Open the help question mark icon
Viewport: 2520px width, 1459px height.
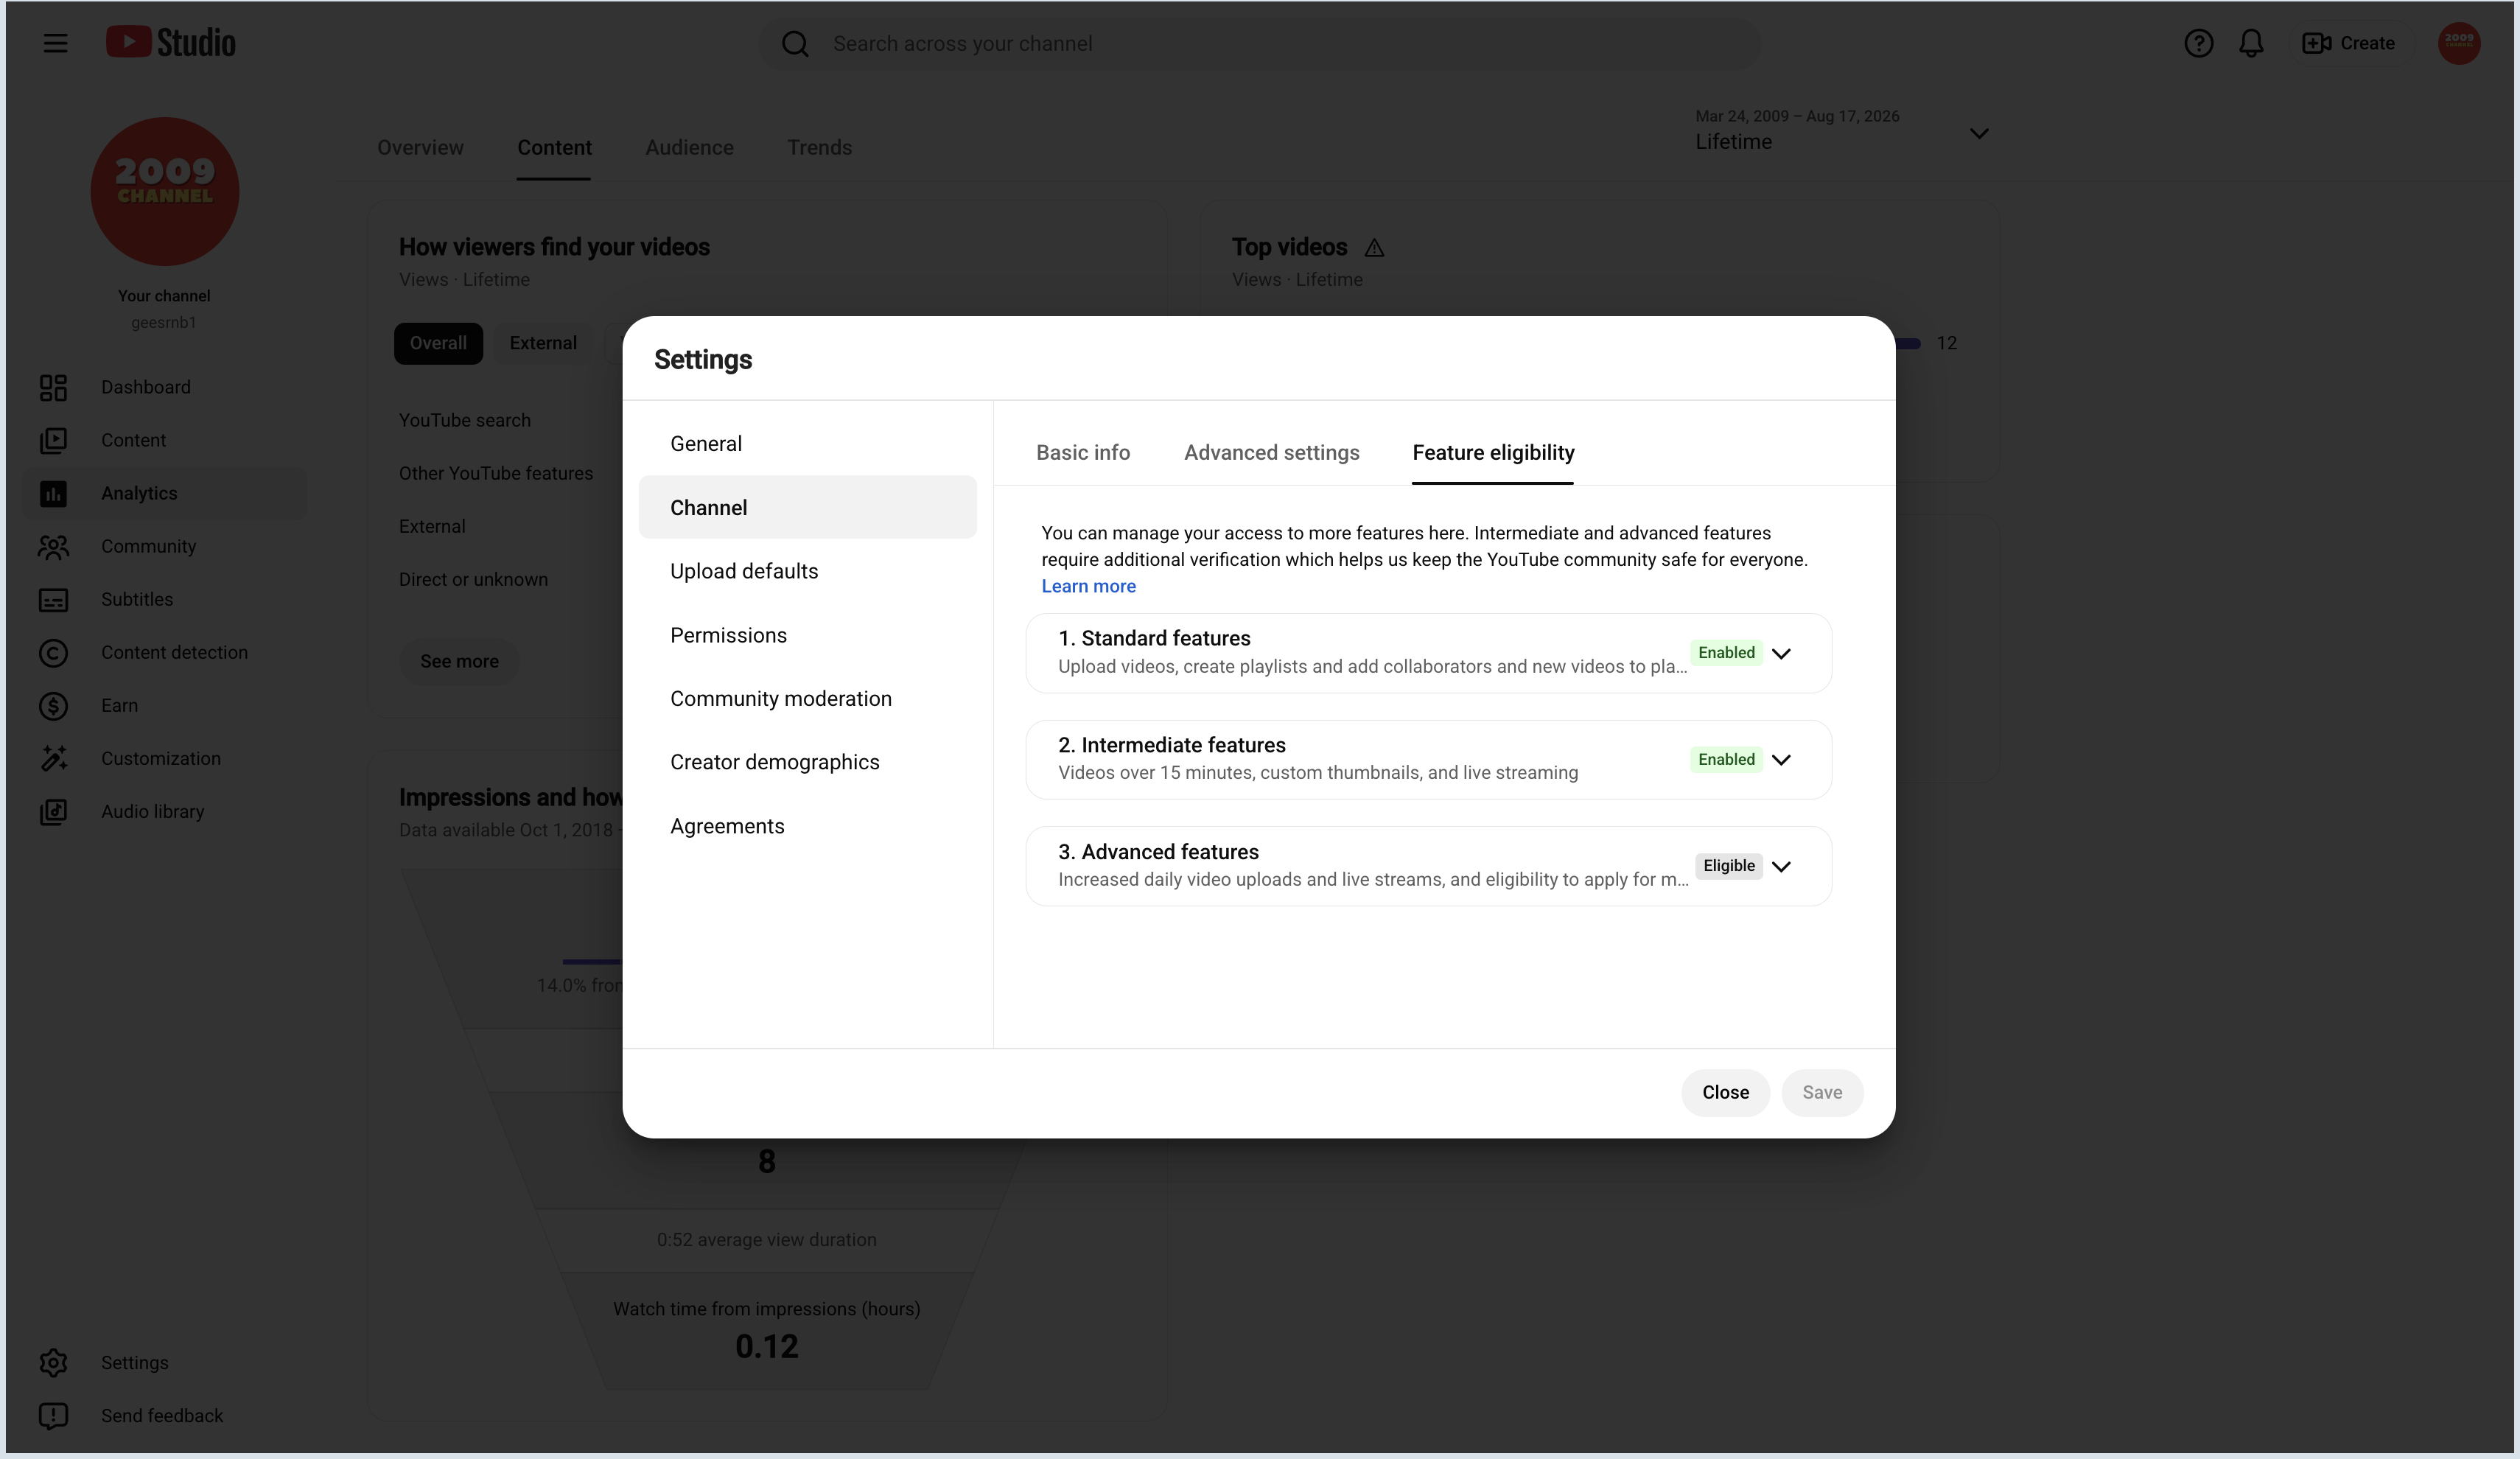2198,43
